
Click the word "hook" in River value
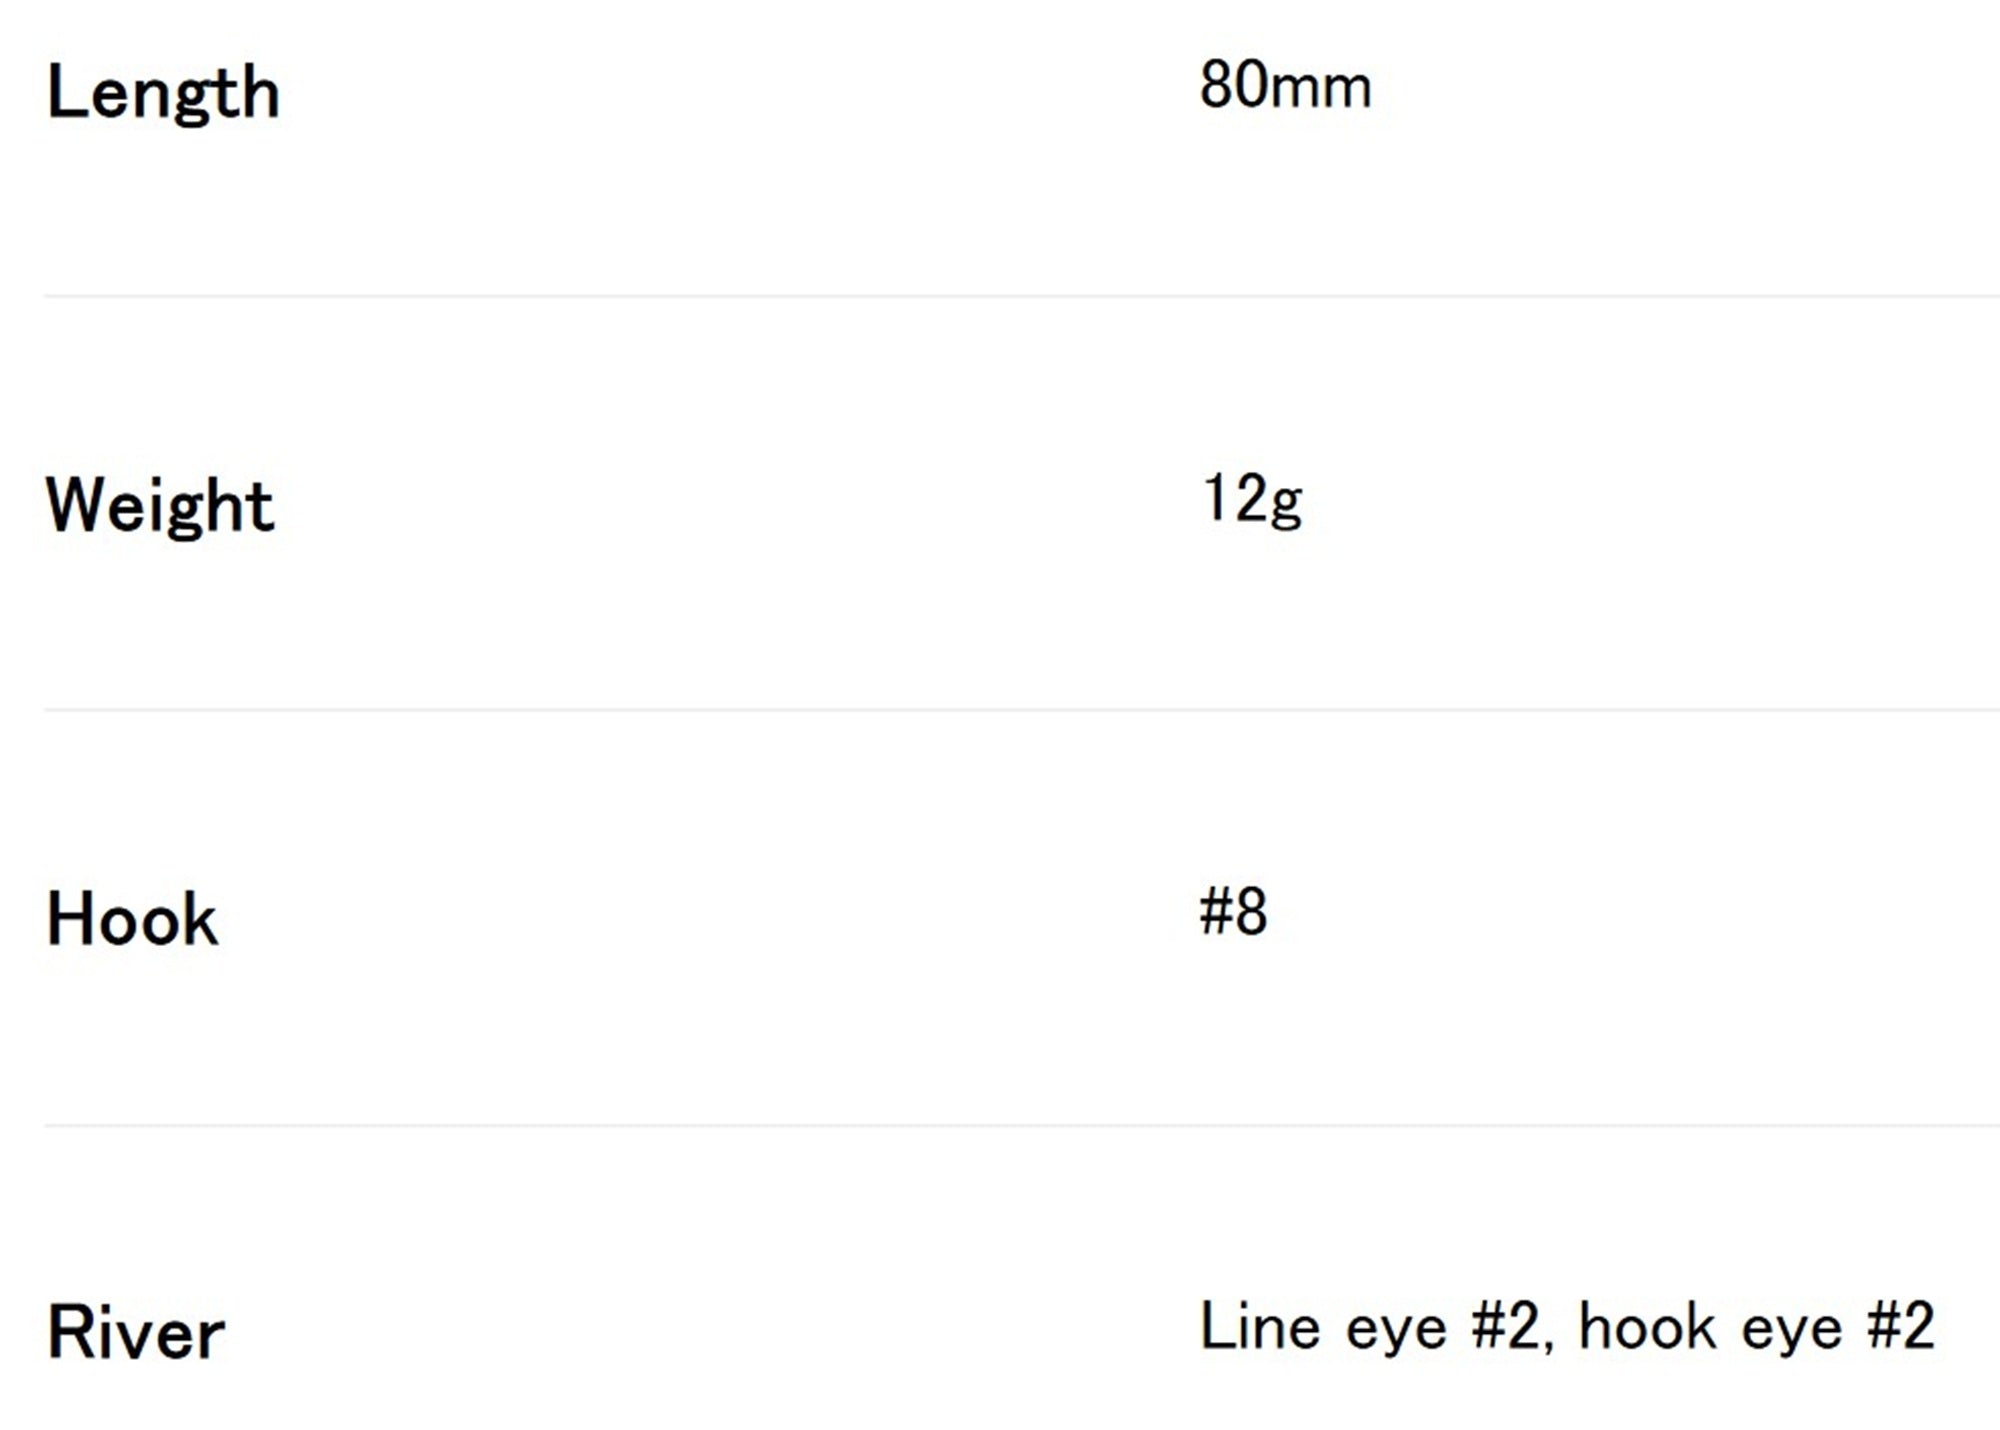1648,1326
